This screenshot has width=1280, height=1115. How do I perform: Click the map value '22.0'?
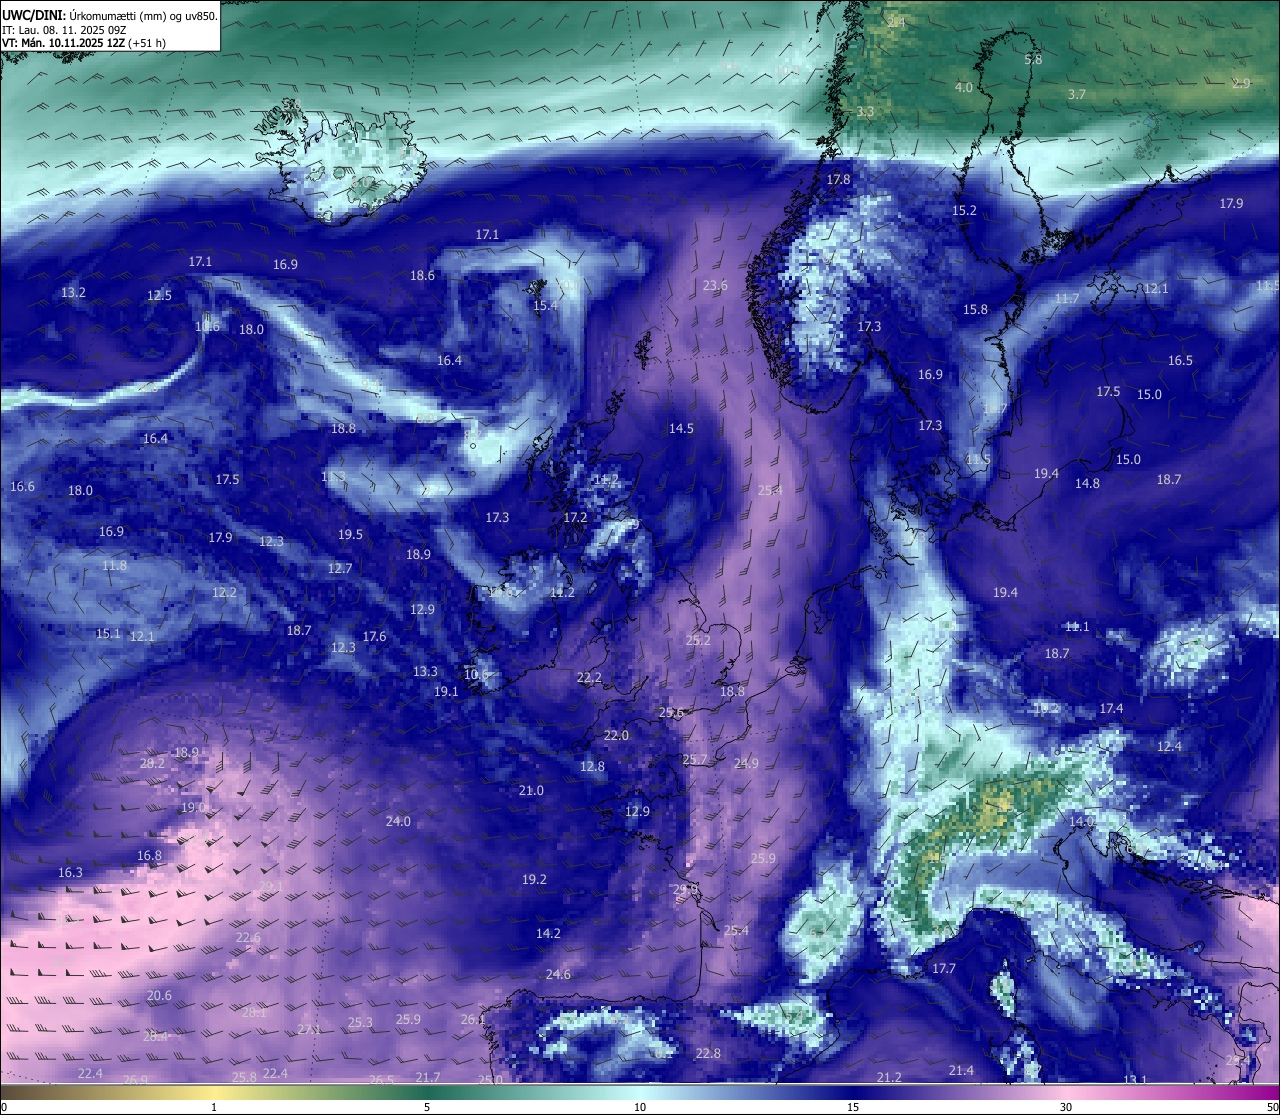tap(616, 735)
